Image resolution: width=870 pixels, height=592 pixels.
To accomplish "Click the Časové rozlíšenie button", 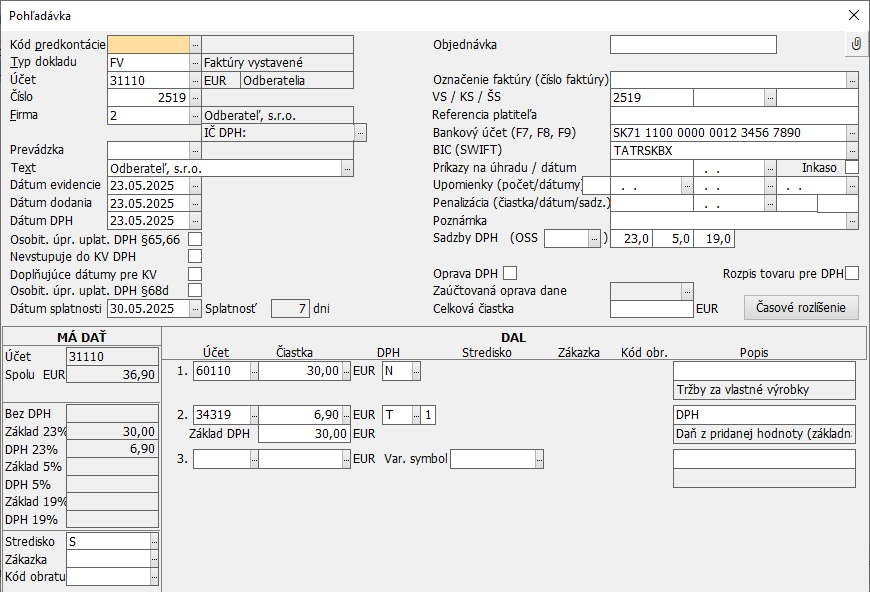I will point(801,308).
